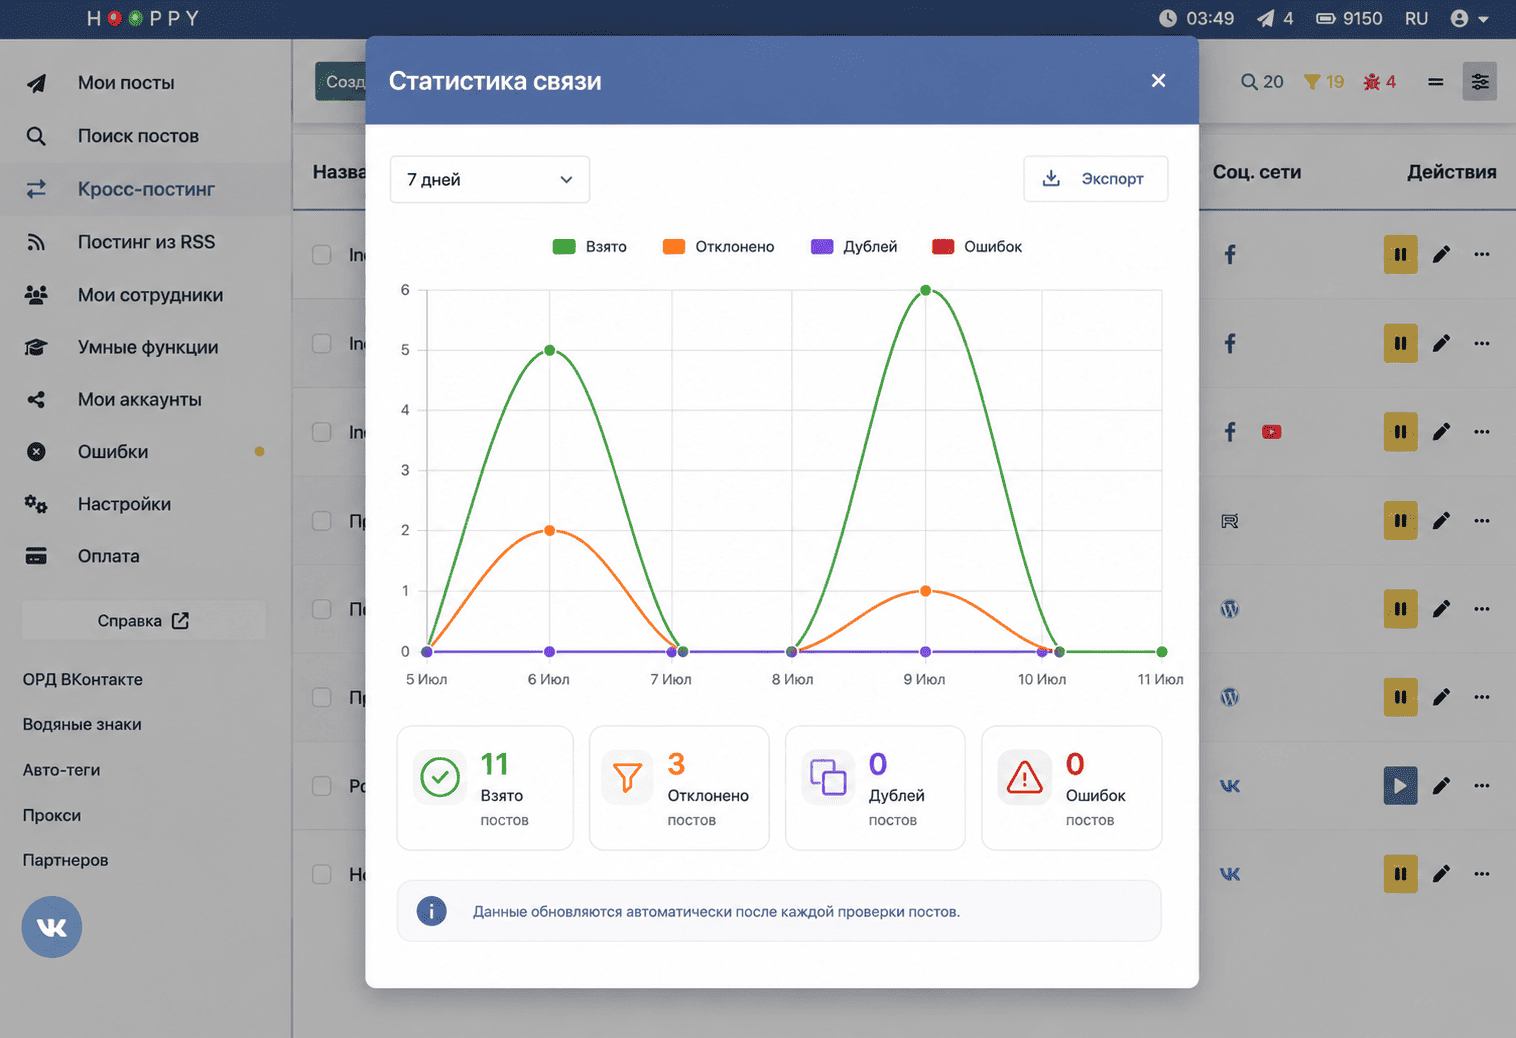Viewport: 1516px width, 1038px height.
Task: Tick the checkbox of the first table row
Action: [322, 255]
